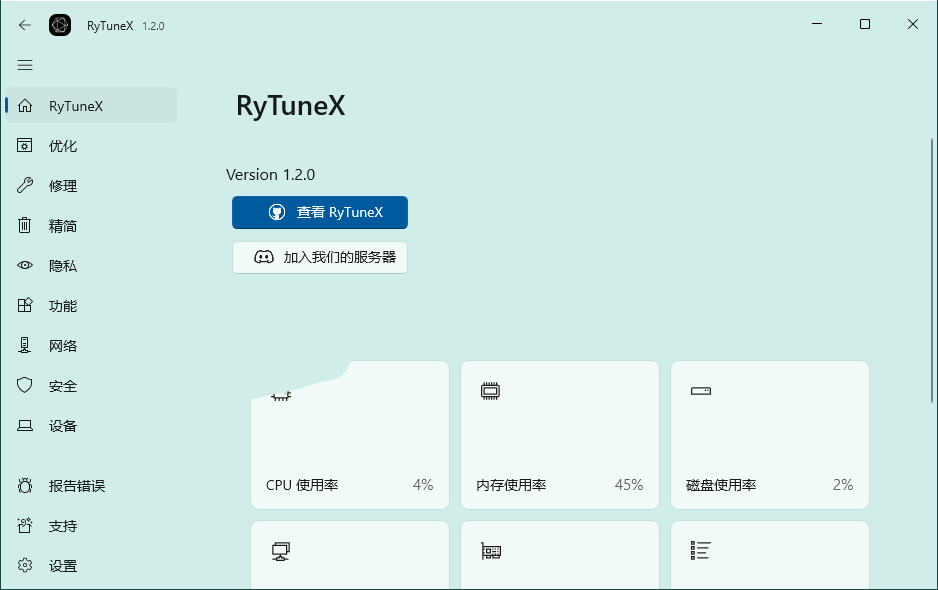
Task: Click the shield icon next to 安全
Action: [25, 385]
